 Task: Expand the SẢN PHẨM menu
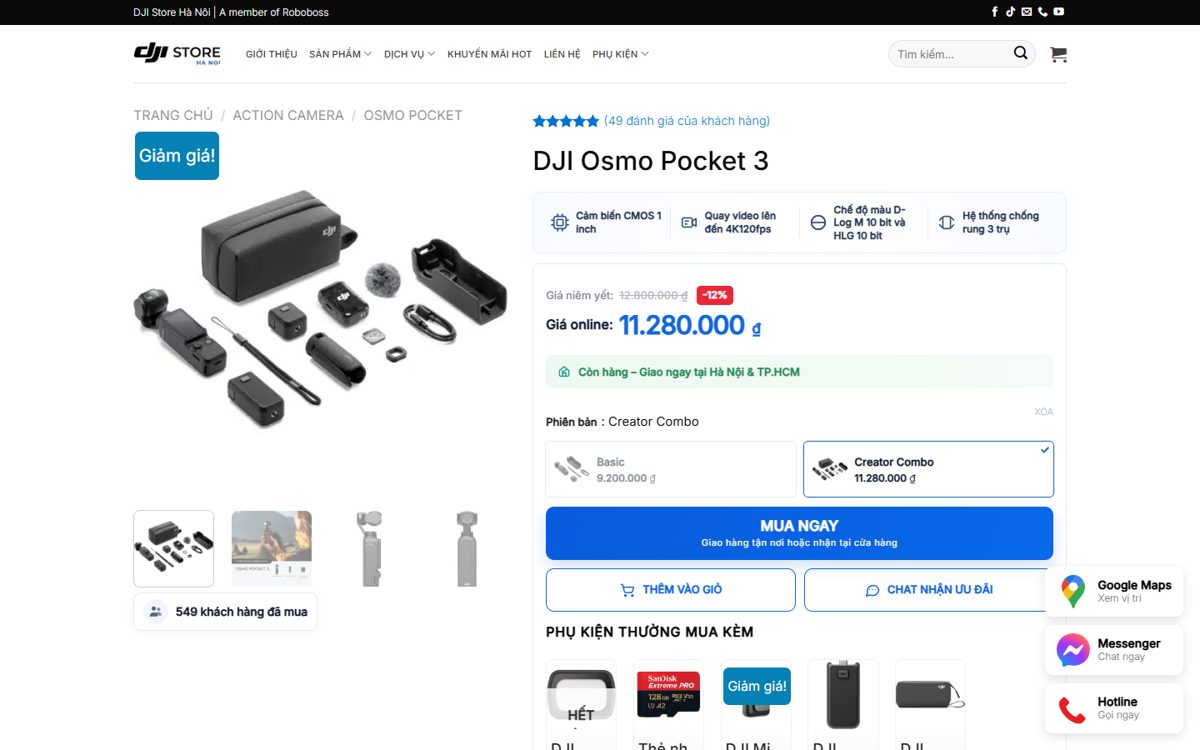[x=340, y=54]
